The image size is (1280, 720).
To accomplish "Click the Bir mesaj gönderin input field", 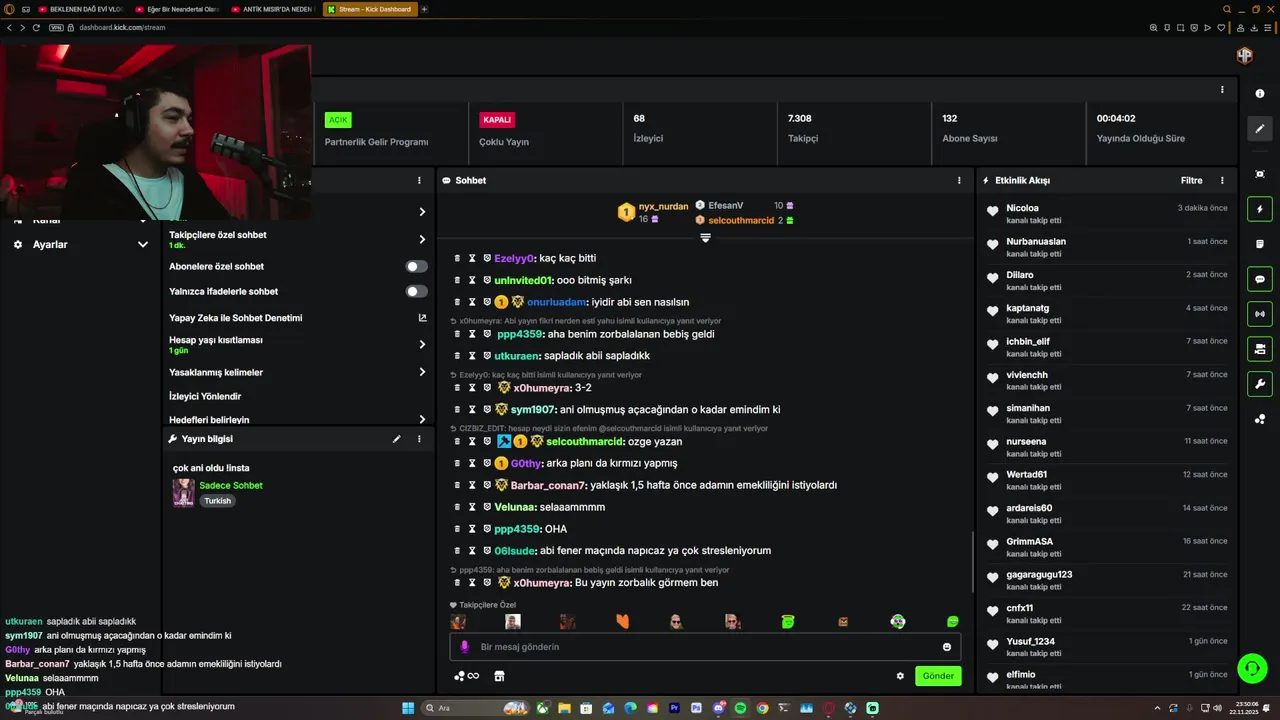I will 705,647.
